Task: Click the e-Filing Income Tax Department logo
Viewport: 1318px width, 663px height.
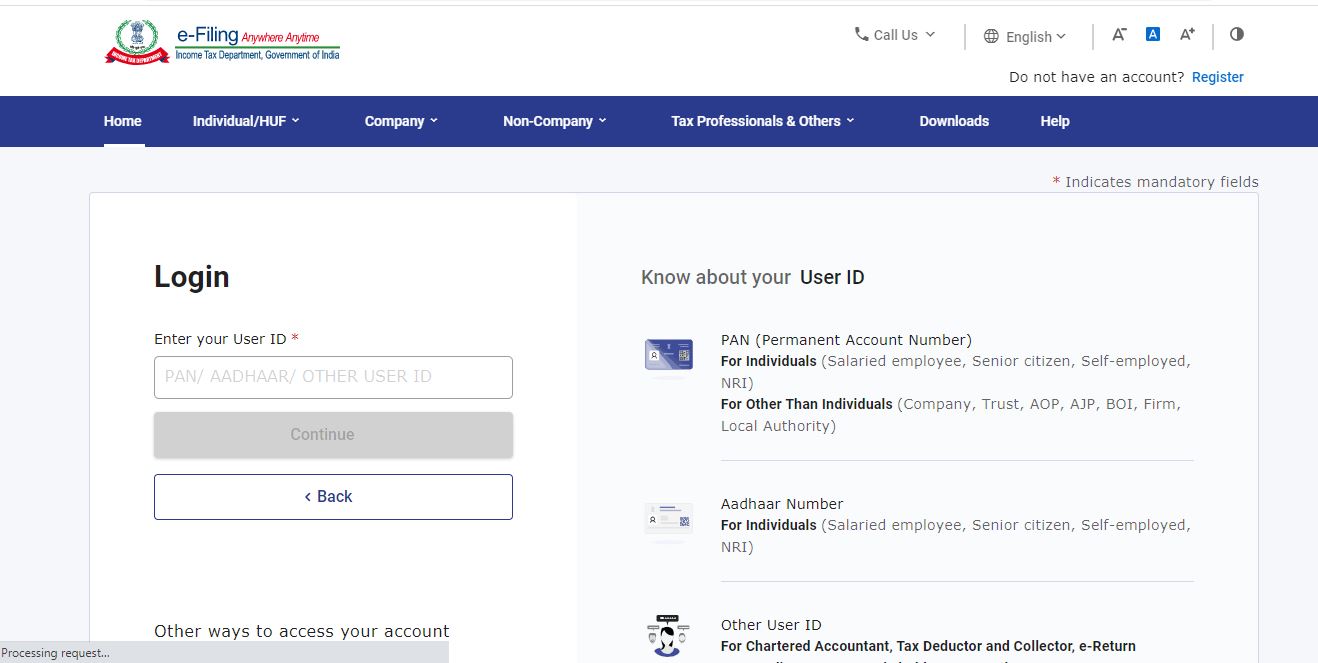Action: coord(222,41)
